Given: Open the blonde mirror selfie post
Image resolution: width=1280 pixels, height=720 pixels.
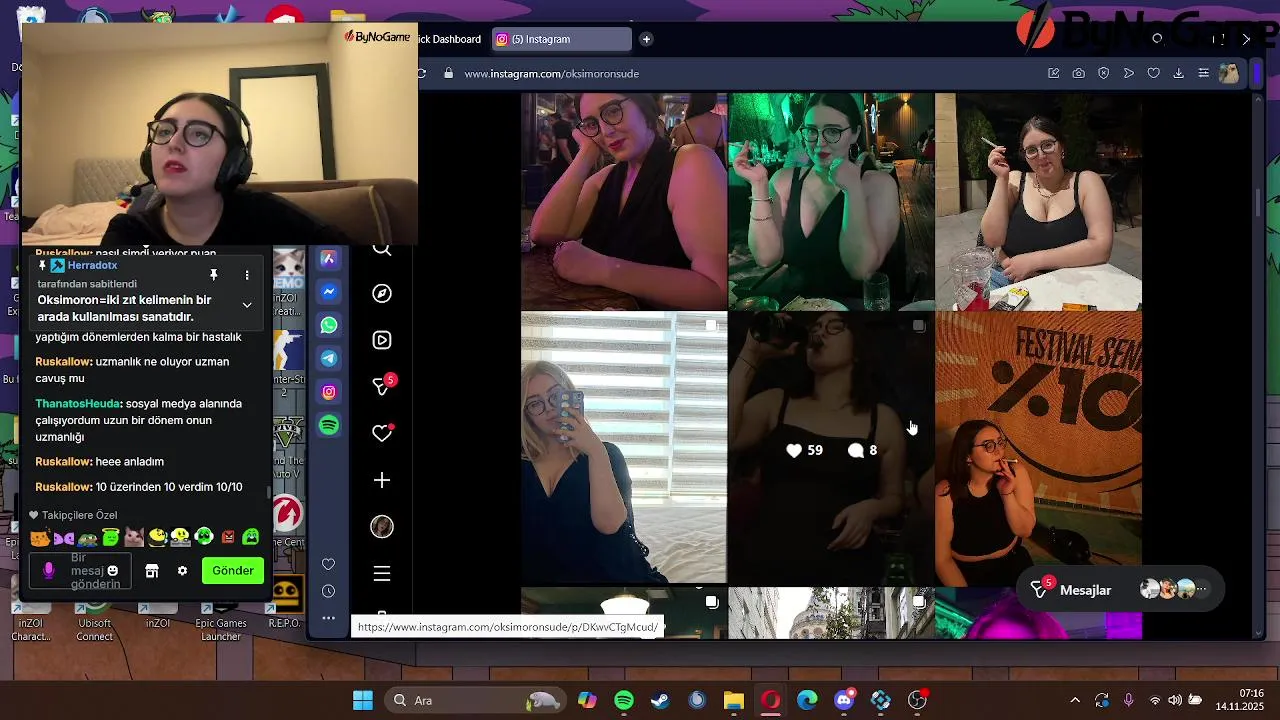Looking at the screenshot, I should click(x=624, y=448).
